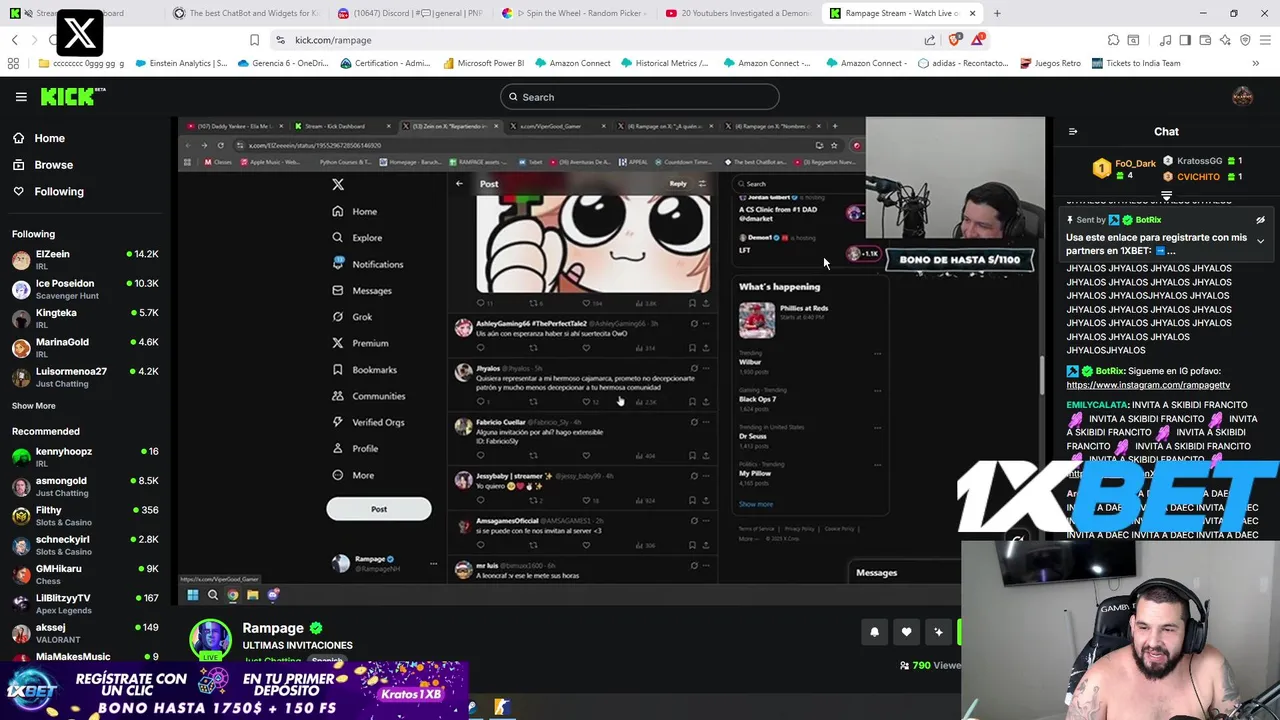Click the Kick search box

pyautogui.click(x=640, y=97)
